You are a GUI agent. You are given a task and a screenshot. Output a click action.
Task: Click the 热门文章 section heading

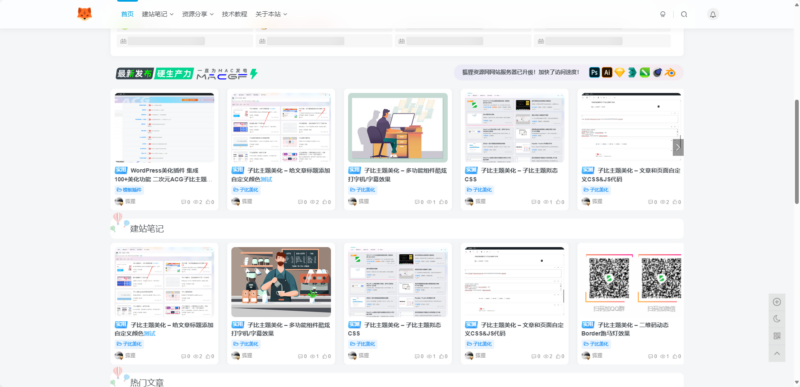tap(147, 382)
